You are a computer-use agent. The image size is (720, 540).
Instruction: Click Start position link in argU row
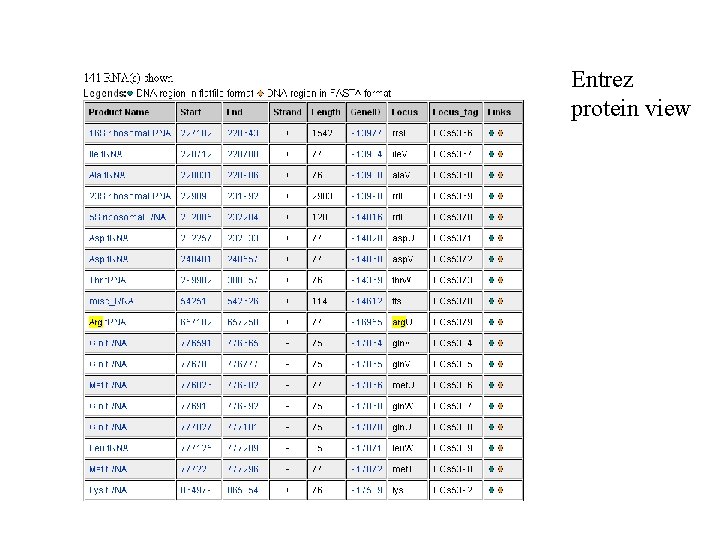click(x=196, y=322)
